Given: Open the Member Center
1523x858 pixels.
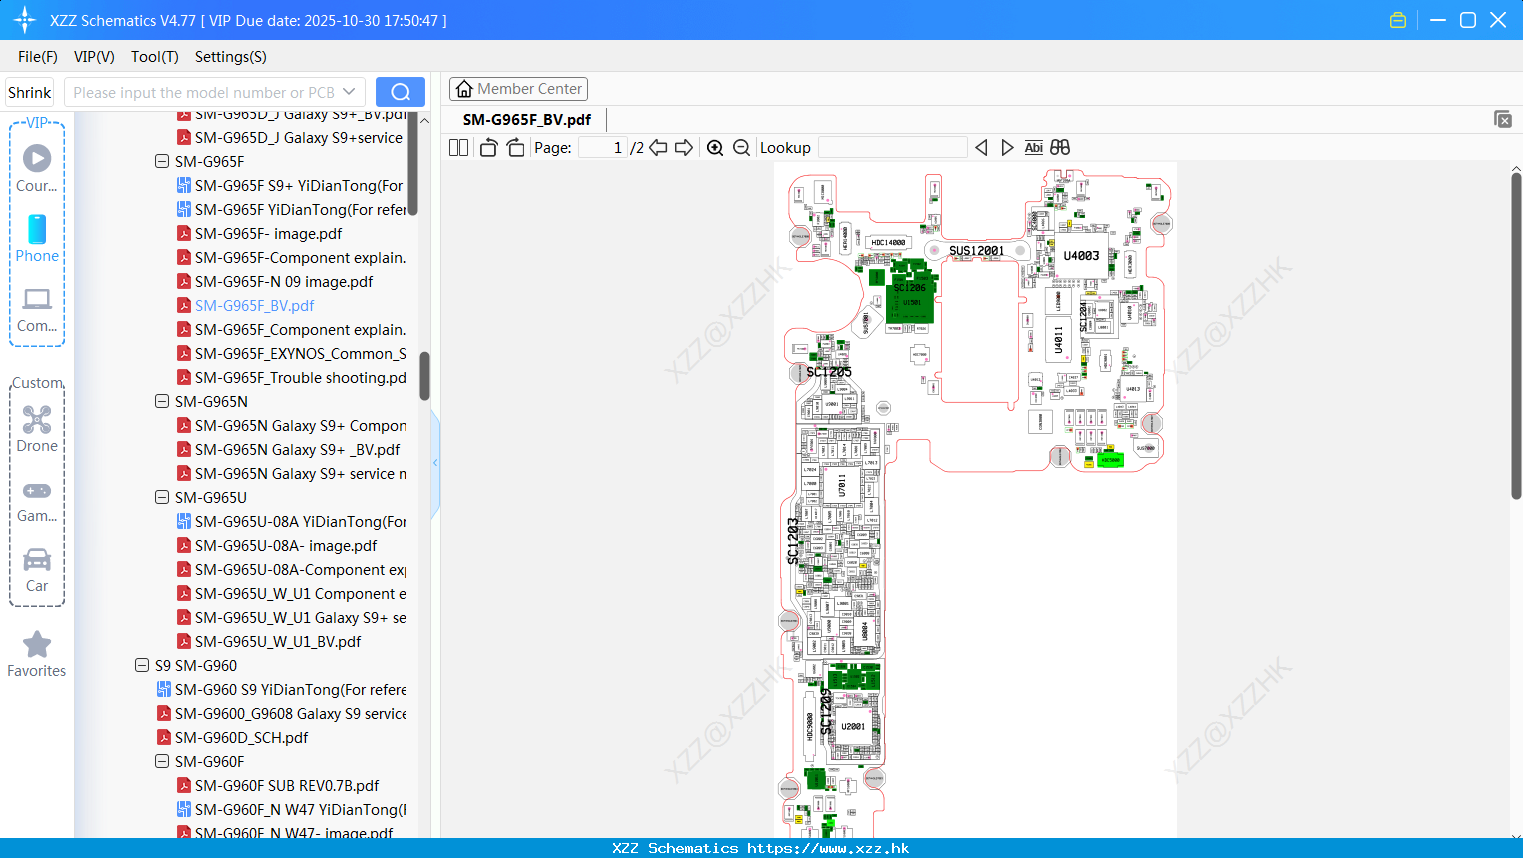Looking at the screenshot, I should pyautogui.click(x=518, y=89).
